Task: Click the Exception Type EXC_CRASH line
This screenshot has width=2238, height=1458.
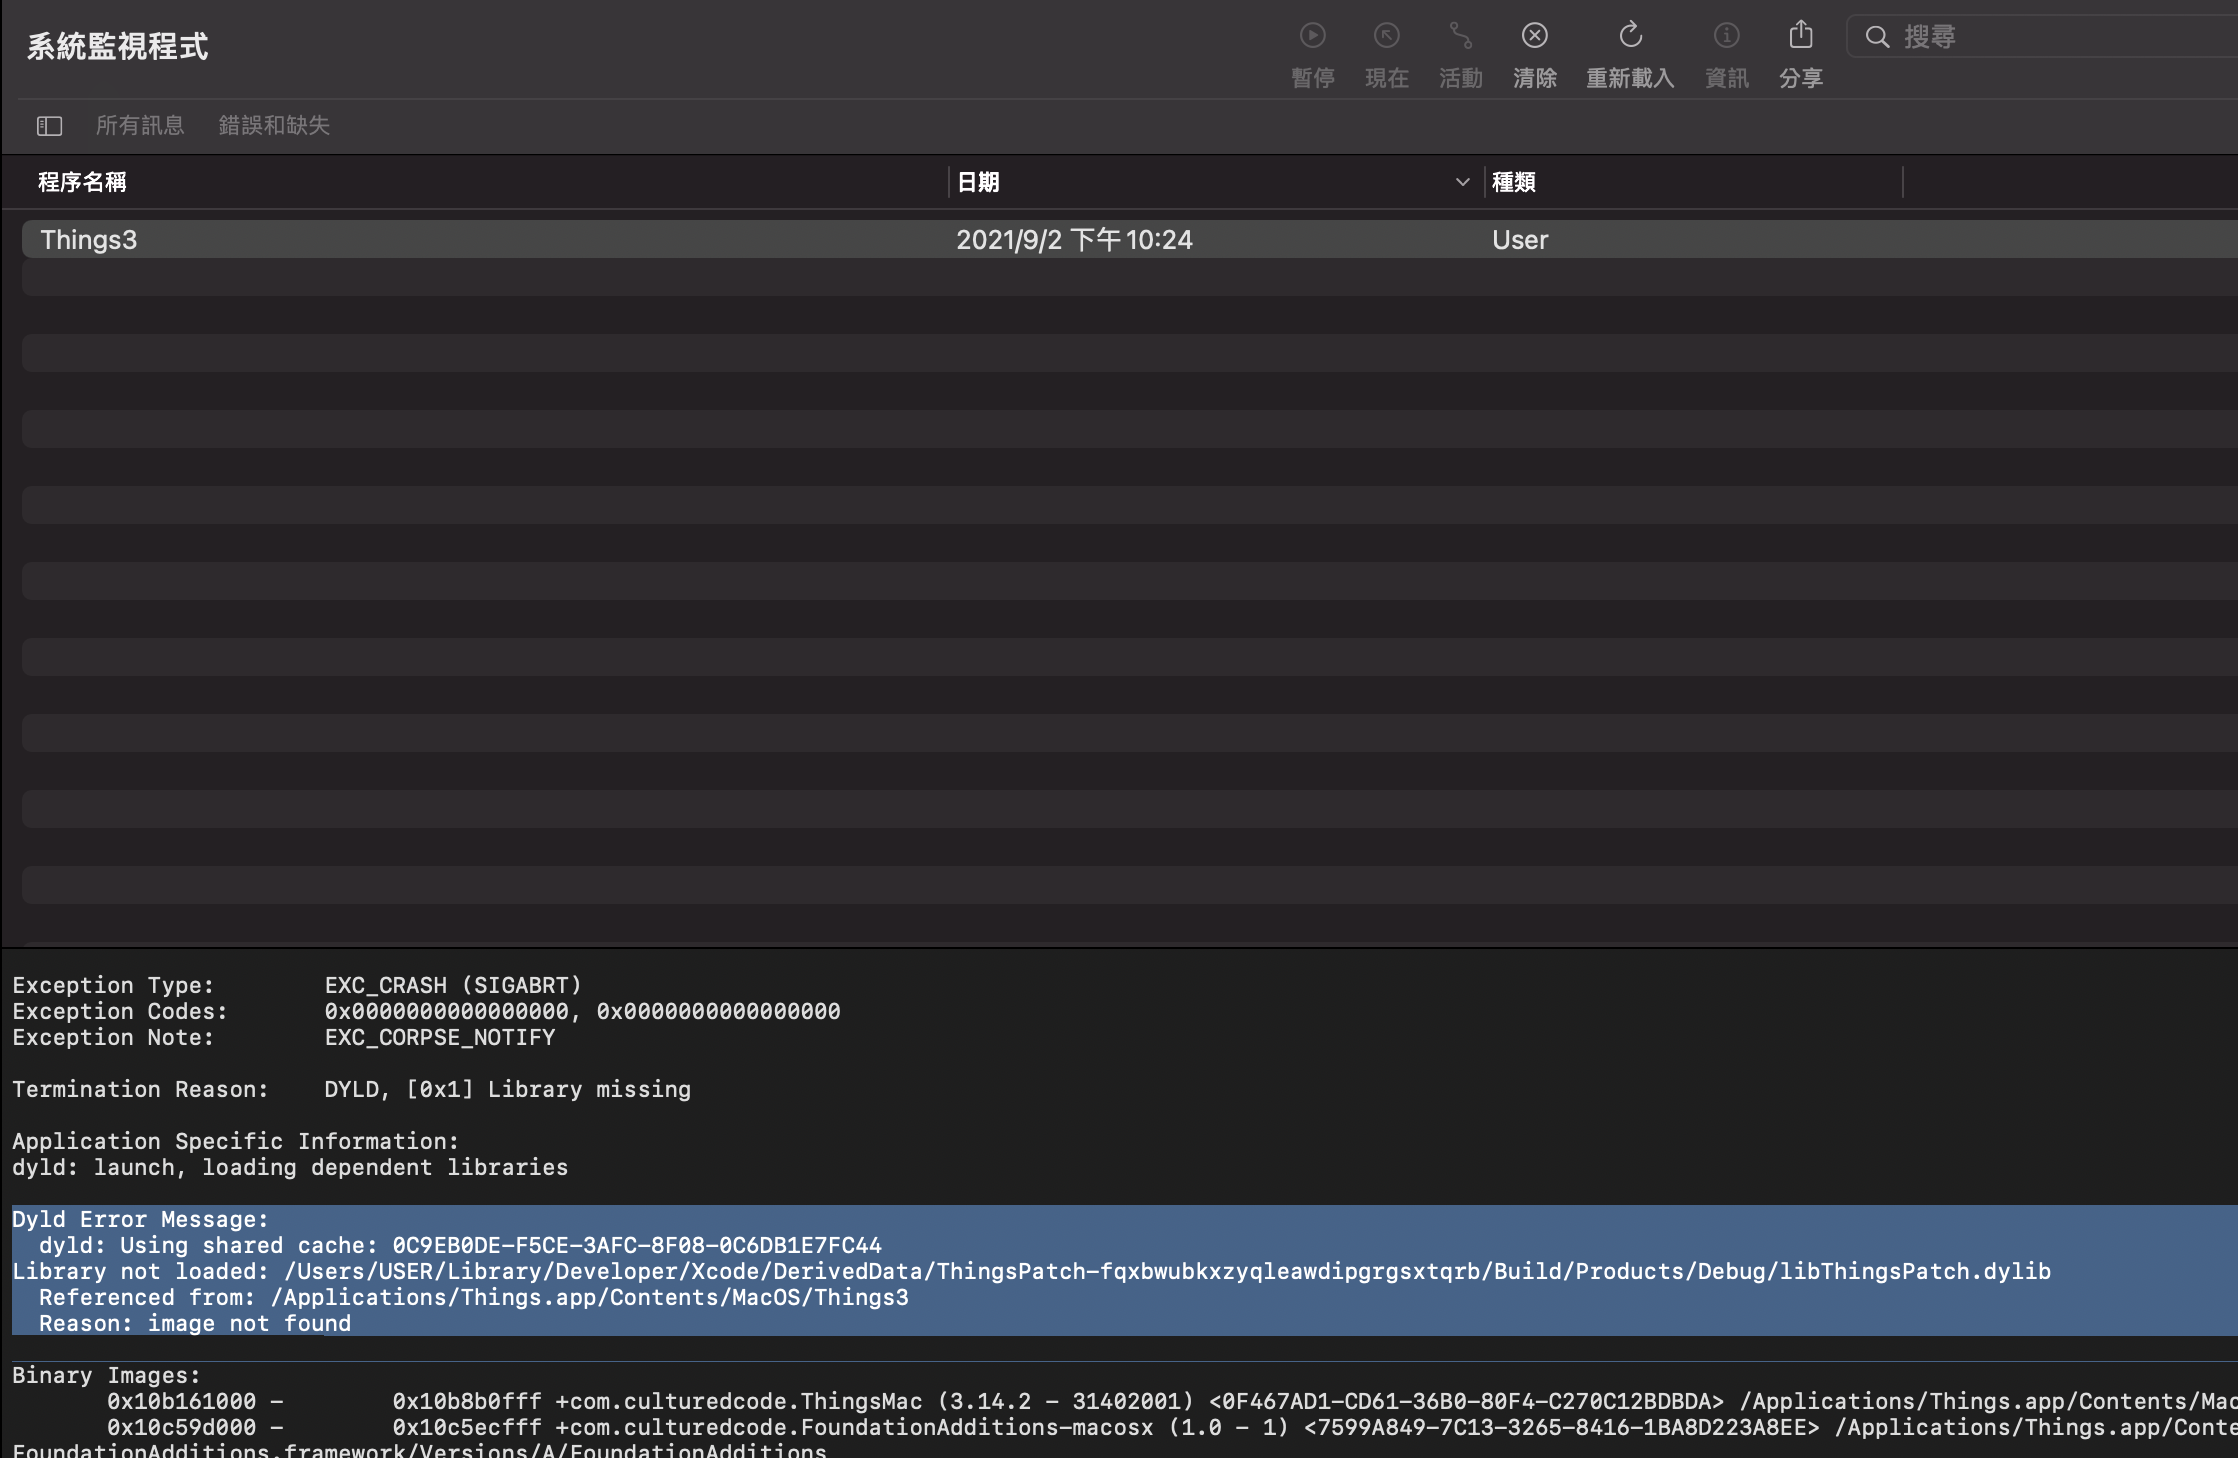Action: coord(297,985)
